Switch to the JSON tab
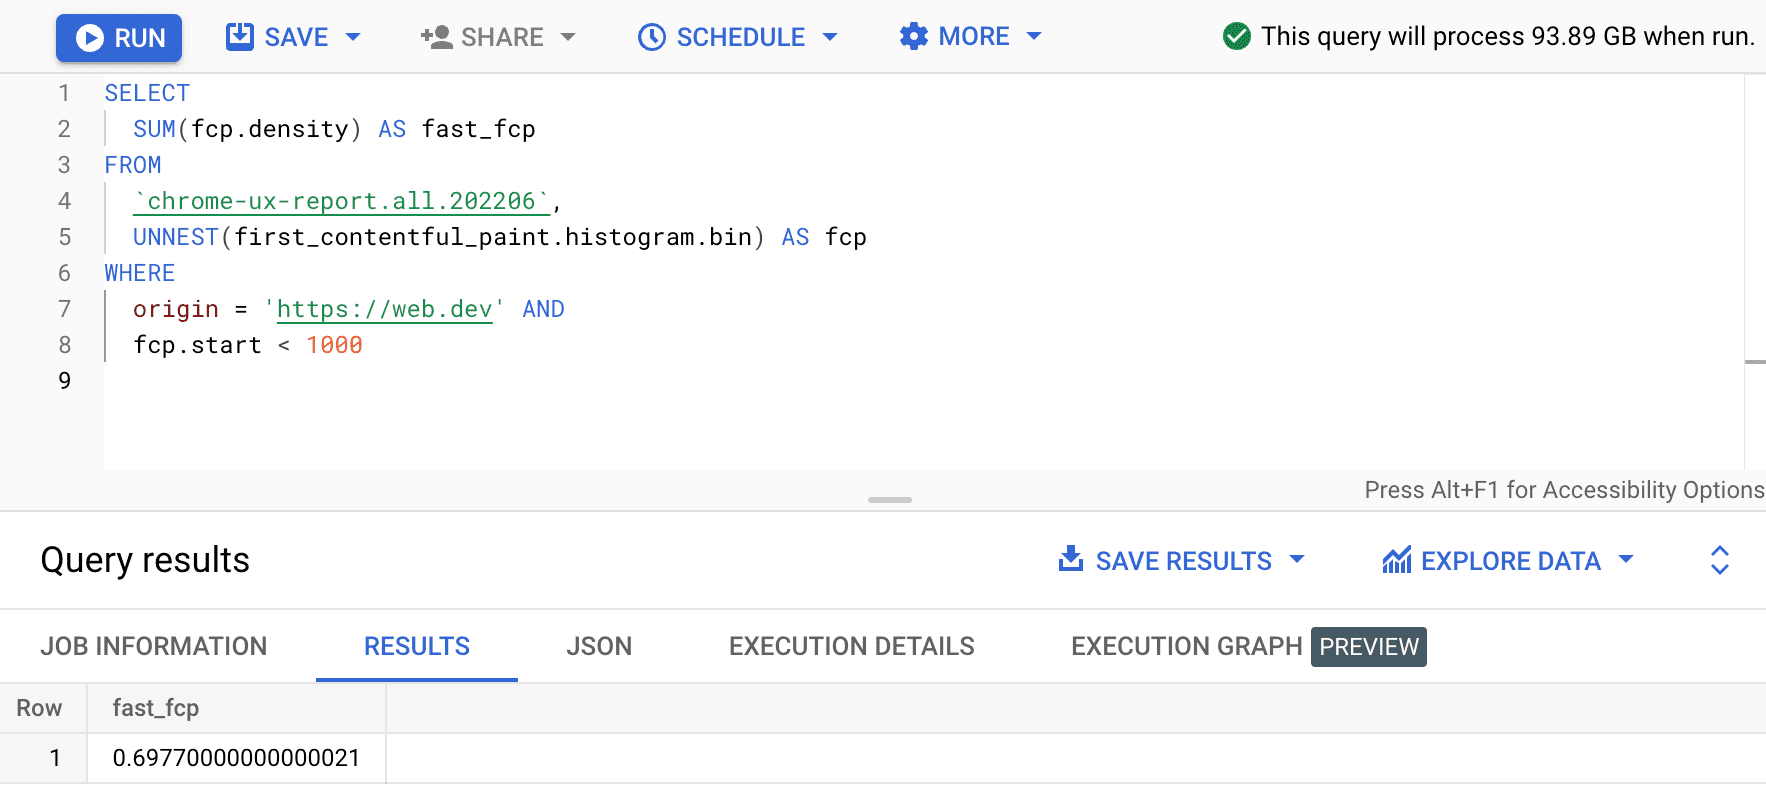The width and height of the screenshot is (1766, 794). 599,646
